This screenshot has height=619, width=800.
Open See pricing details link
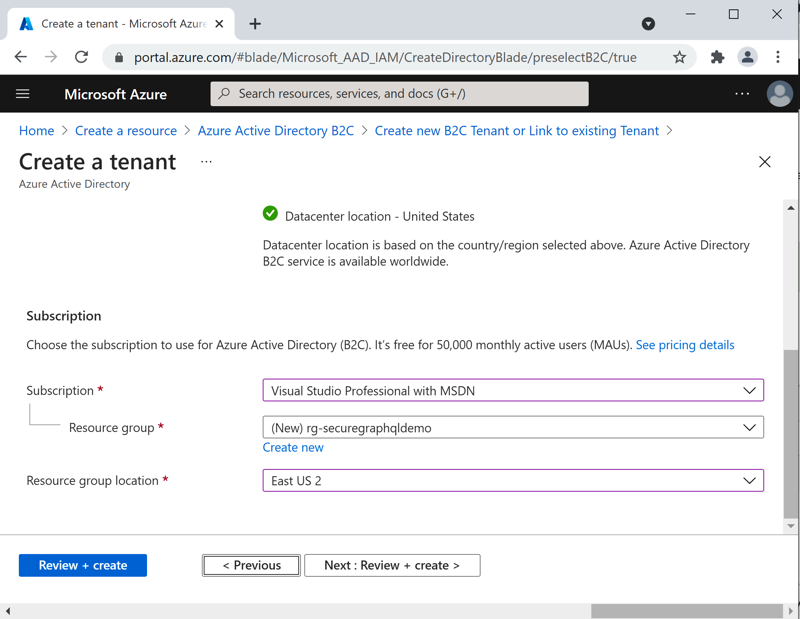(x=685, y=345)
